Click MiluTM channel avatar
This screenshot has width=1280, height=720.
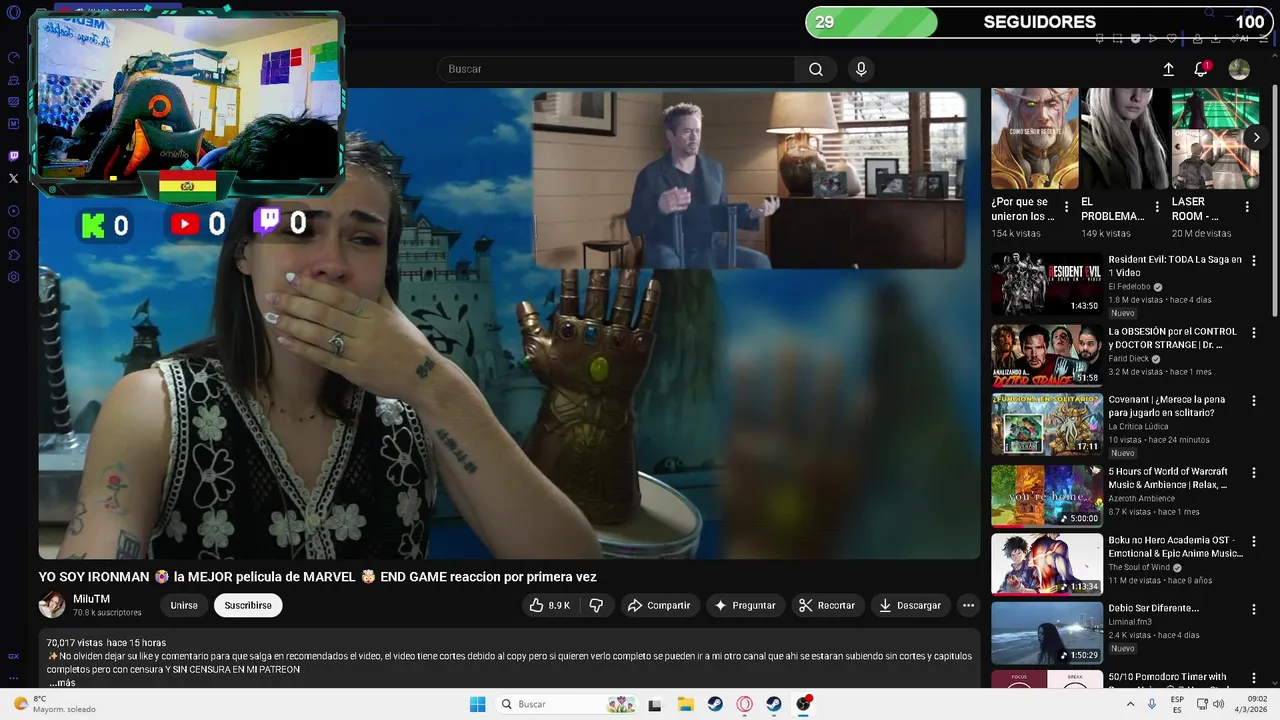52,605
